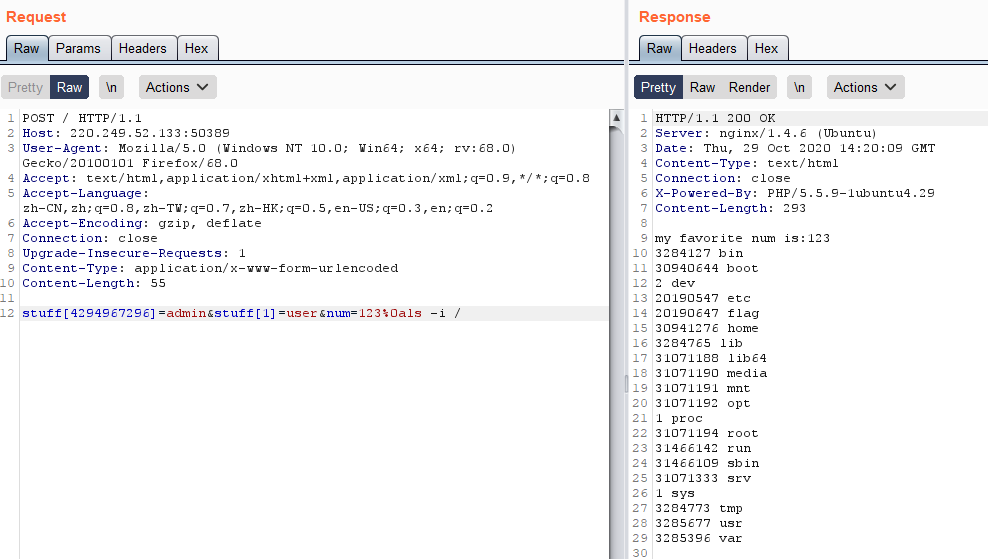Toggle newline display in Response pane

click(x=800, y=88)
